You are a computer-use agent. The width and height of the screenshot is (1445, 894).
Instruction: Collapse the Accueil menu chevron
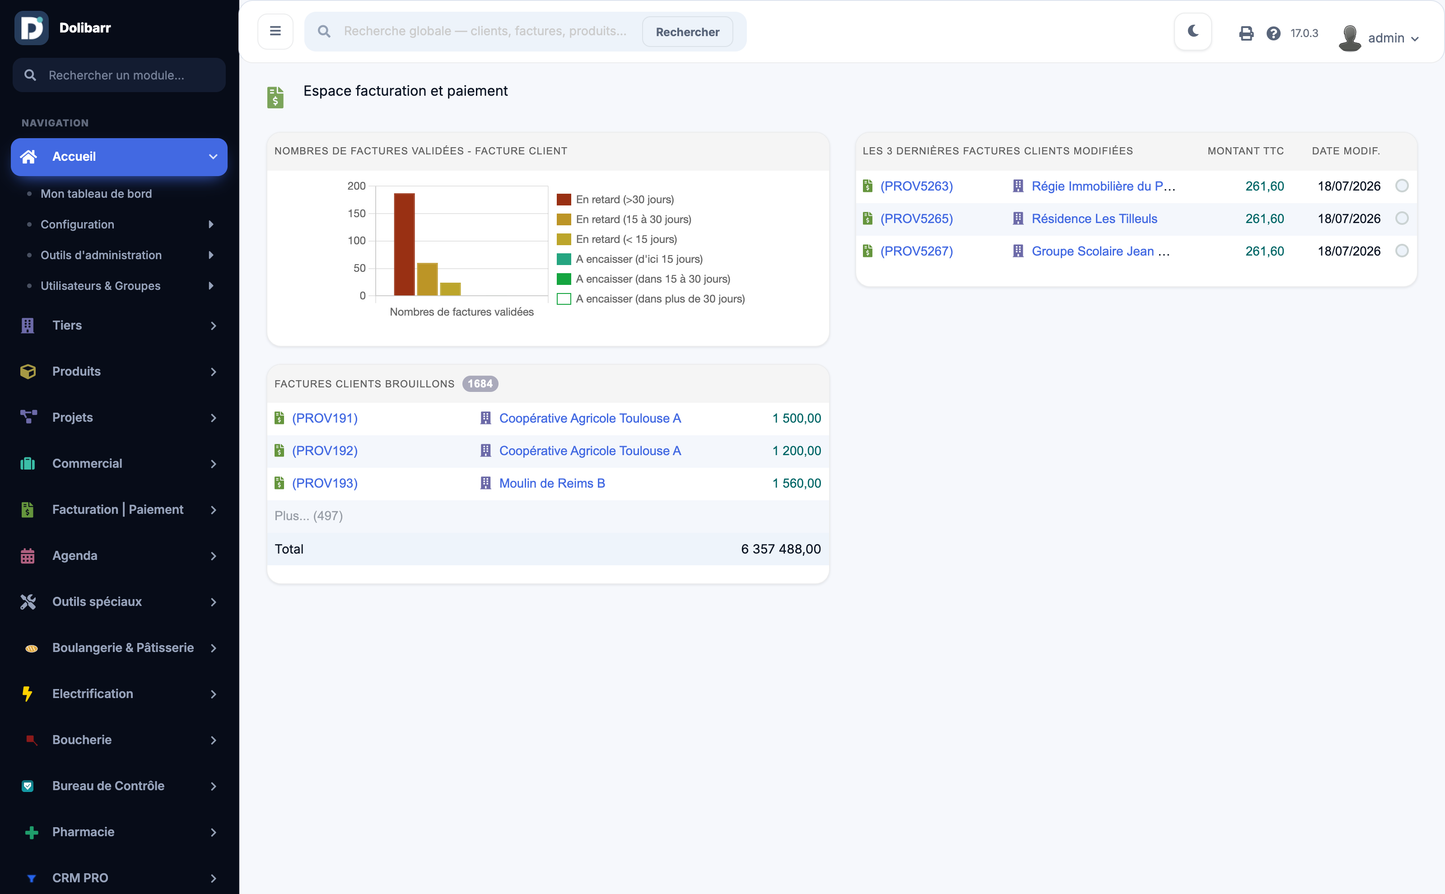[x=213, y=157]
